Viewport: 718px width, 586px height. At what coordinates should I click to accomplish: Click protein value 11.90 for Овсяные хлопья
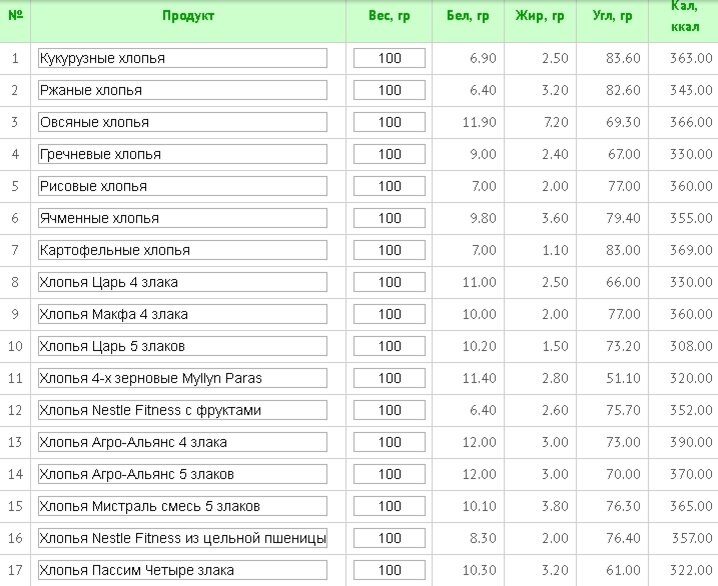(479, 122)
